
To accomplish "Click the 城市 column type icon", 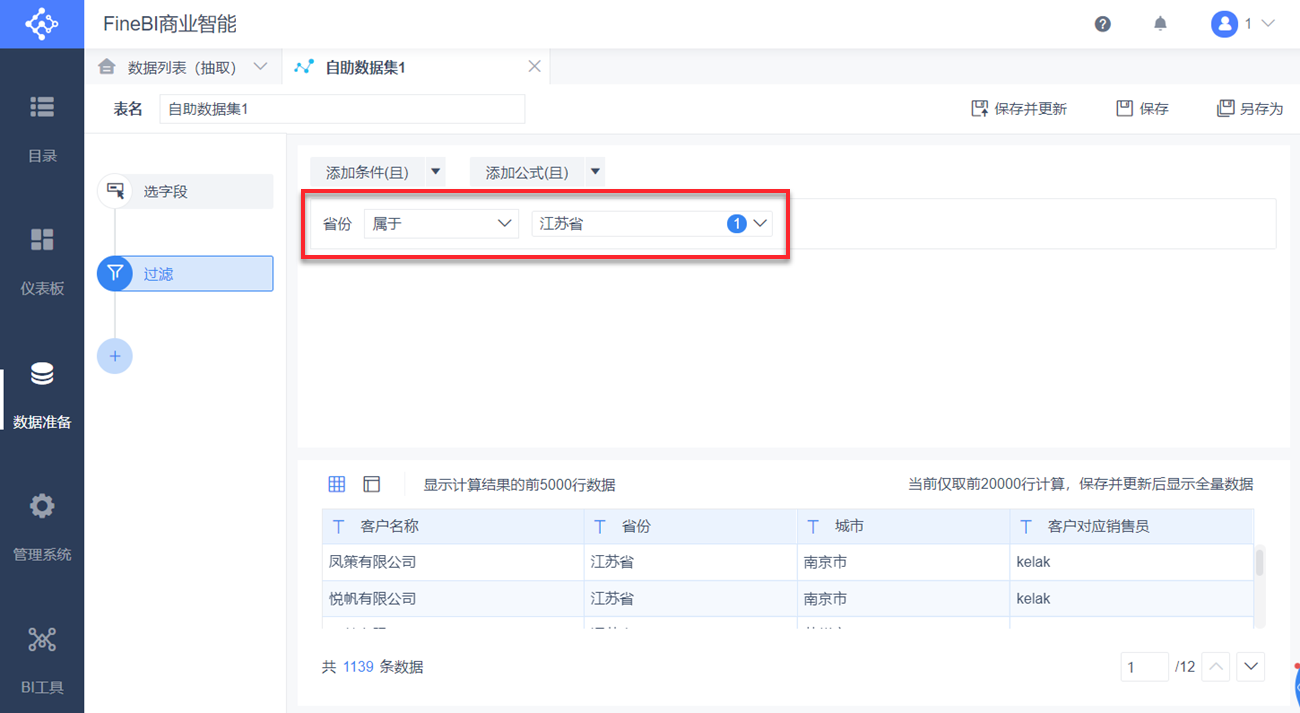I will (x=813, y=526).
